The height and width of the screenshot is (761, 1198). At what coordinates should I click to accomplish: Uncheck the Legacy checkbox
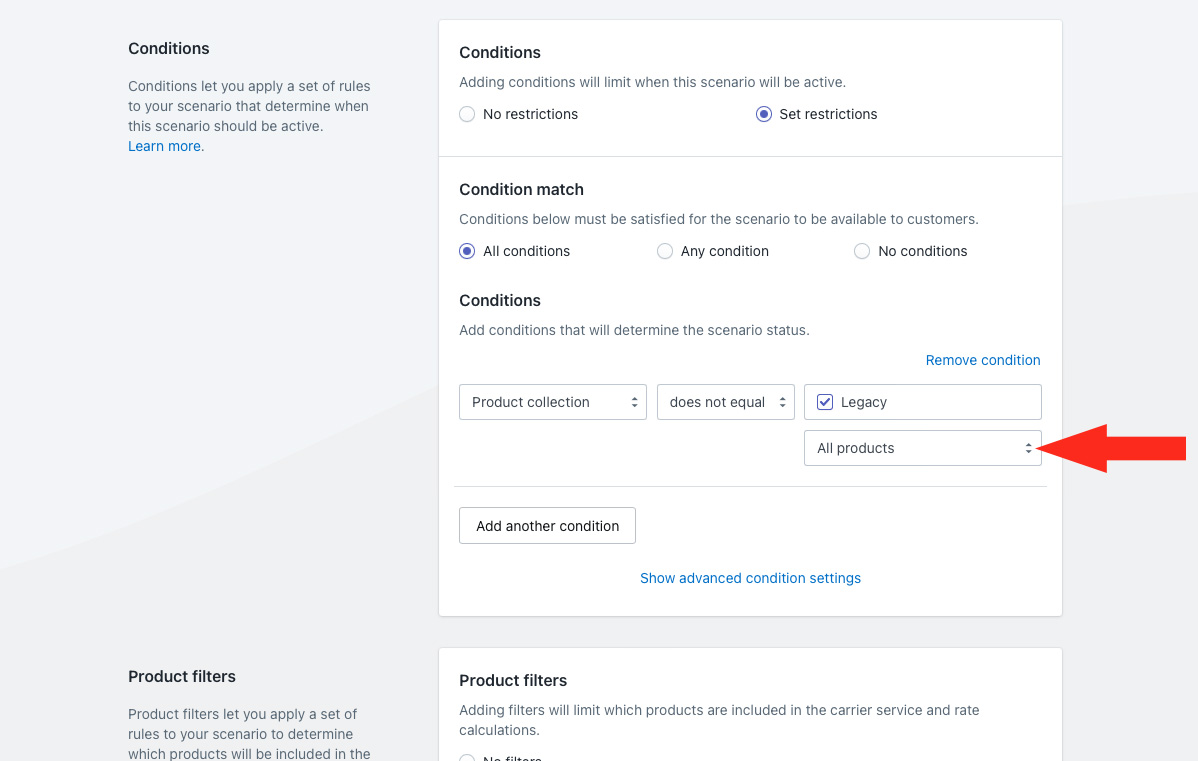tap(825, 402)
